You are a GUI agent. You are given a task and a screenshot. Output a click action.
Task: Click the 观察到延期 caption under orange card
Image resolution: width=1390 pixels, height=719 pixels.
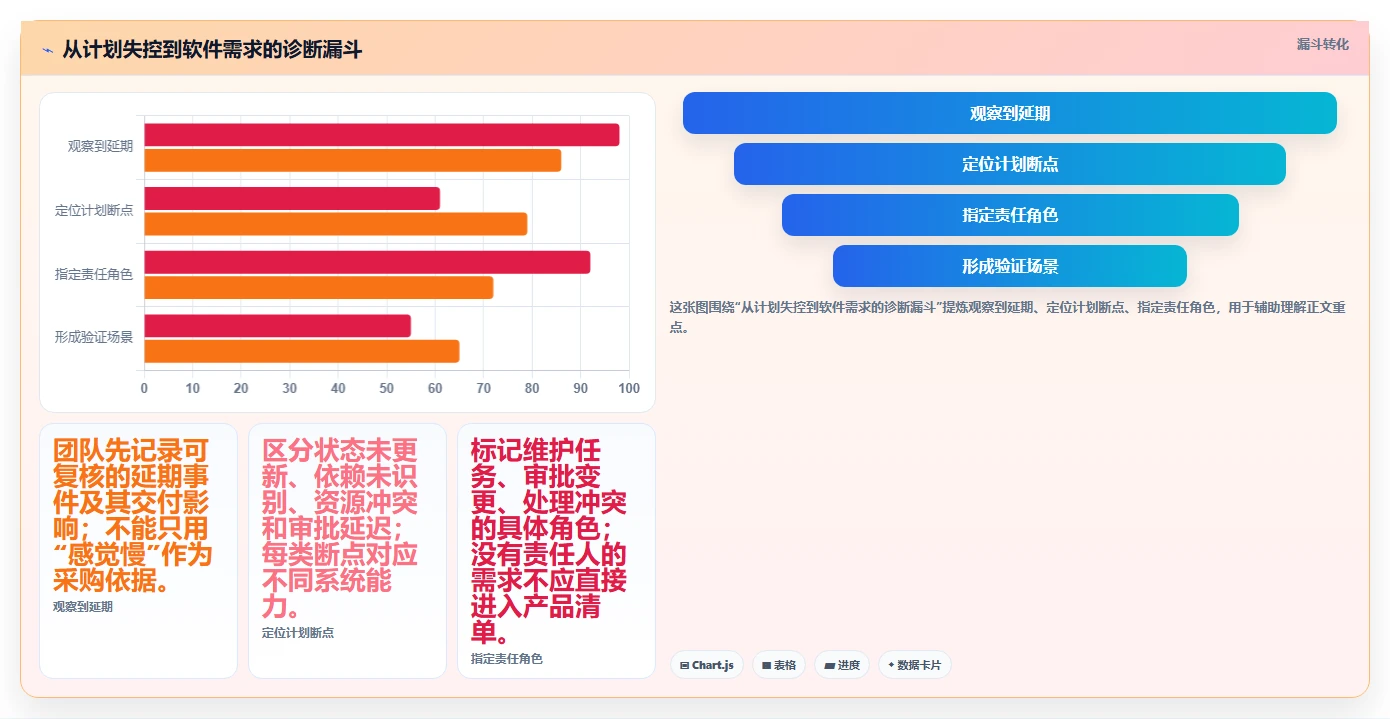(x=83, y=606)
